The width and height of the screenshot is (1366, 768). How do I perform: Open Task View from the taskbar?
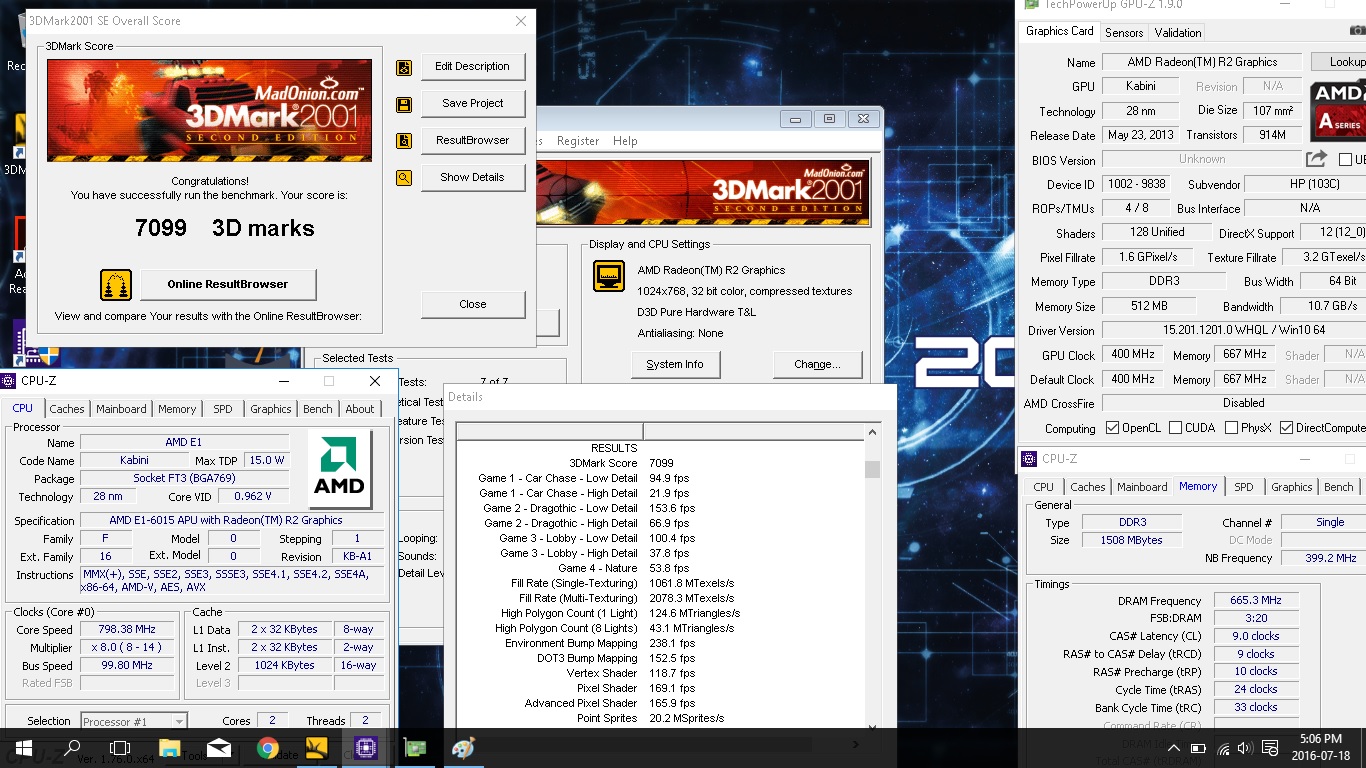click(120, 748)
